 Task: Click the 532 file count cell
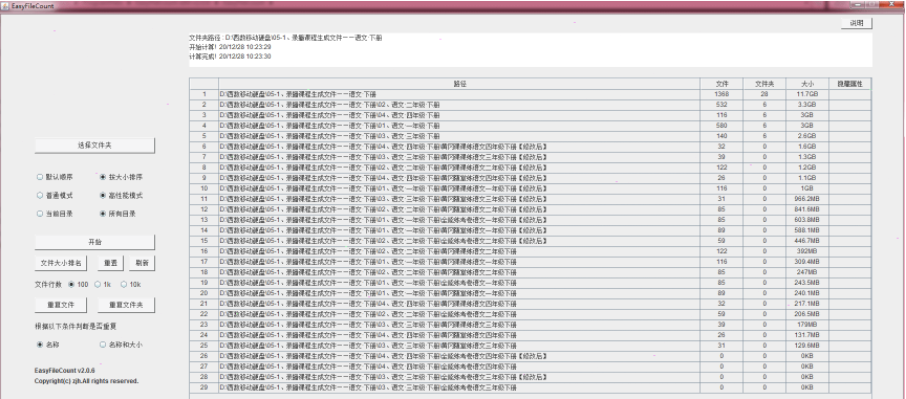(722, 105)
